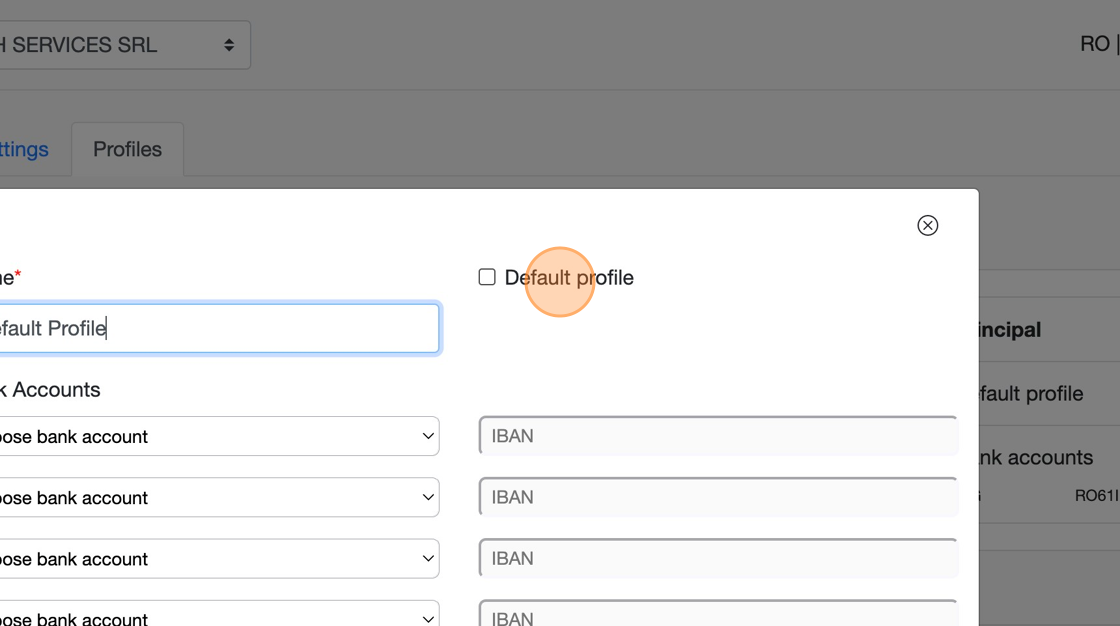1120x626 pixels.
Task: Click the chevron arrow of the first bank dropdown
Action: 428,436
